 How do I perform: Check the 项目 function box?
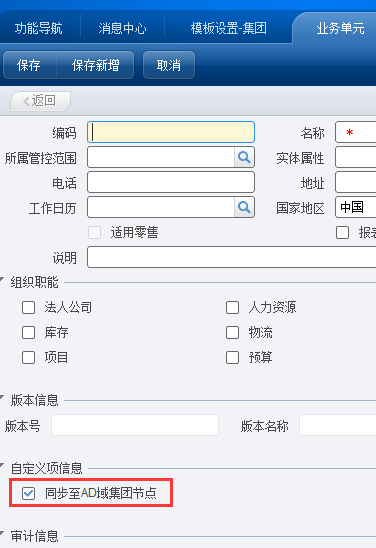click(28, 358)
